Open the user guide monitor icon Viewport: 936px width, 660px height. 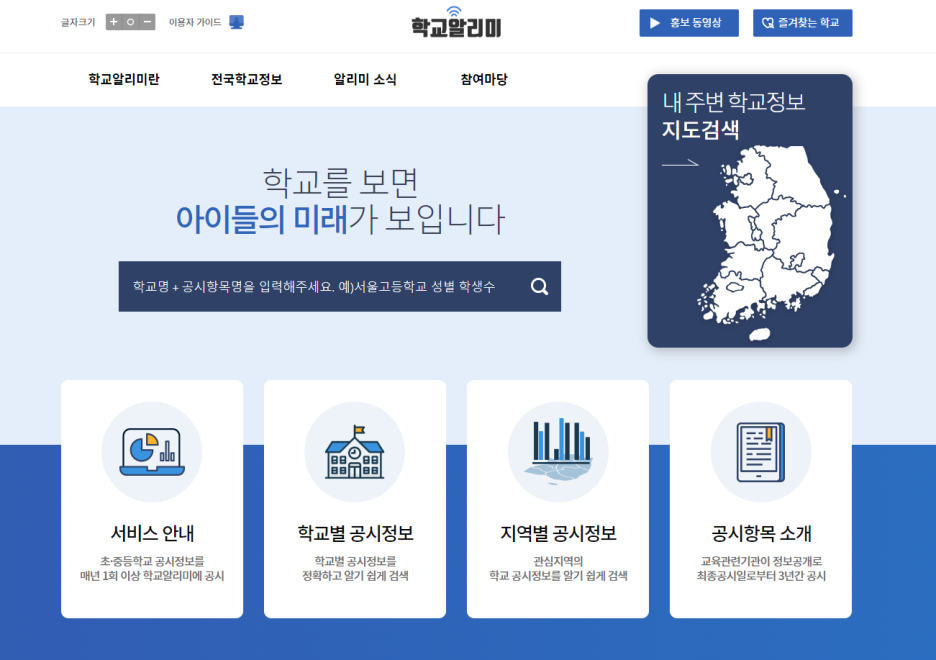click(x=236, y=22)
